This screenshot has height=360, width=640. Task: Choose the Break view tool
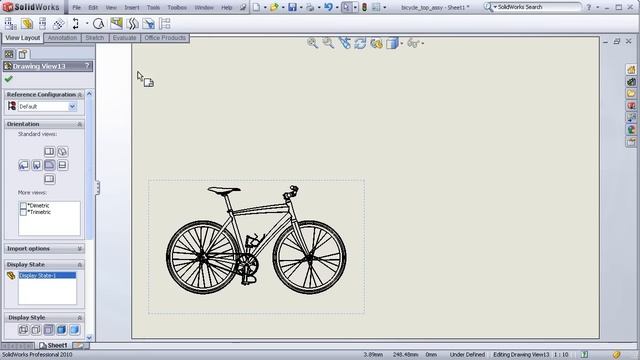pos(133,24)
